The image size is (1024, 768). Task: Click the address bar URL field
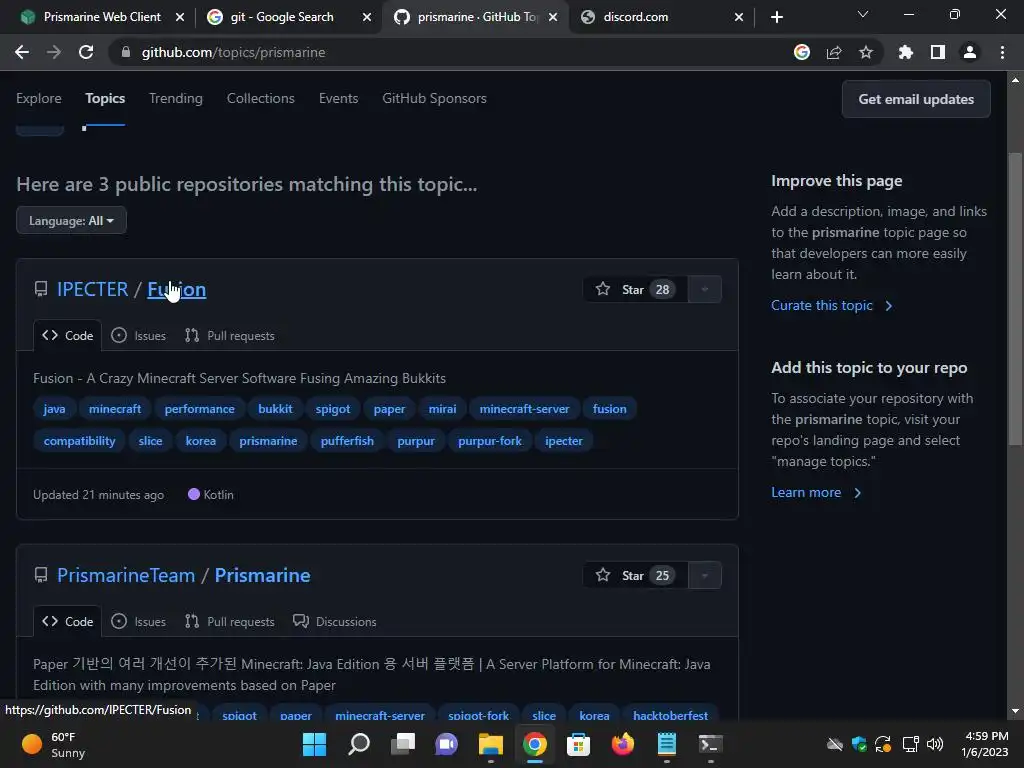[x=451, y=52]
